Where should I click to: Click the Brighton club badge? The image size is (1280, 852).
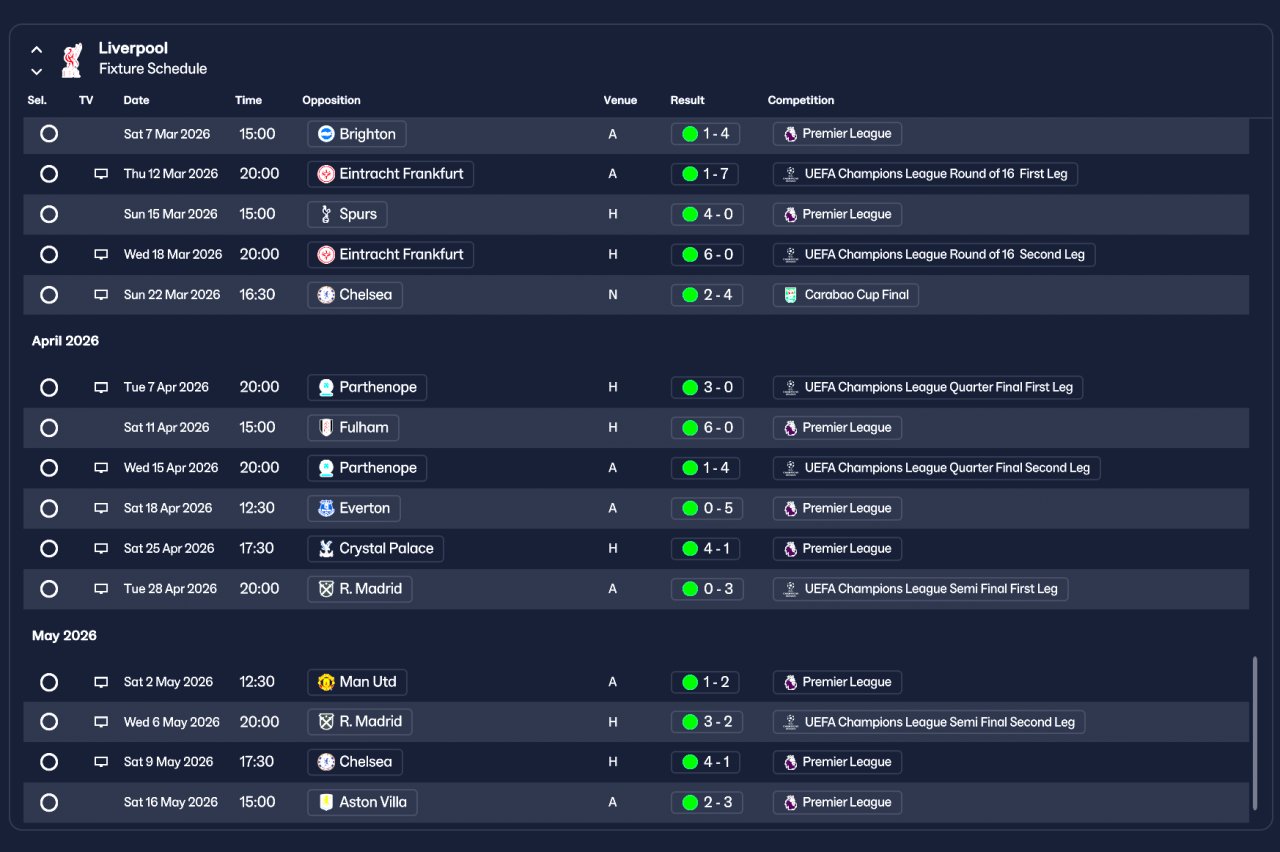(326, 134)
